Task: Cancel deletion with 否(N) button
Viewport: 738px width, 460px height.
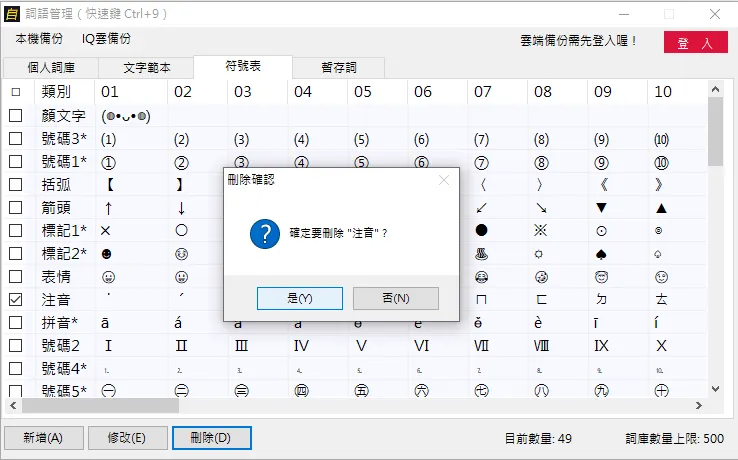Action: coord(396,298)
